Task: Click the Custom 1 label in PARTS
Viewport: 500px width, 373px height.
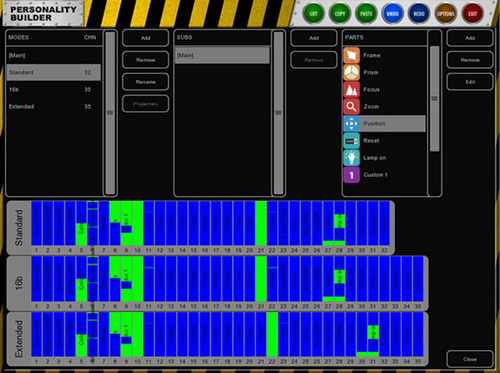Action: pyautogui.click(x=375, y=175)
